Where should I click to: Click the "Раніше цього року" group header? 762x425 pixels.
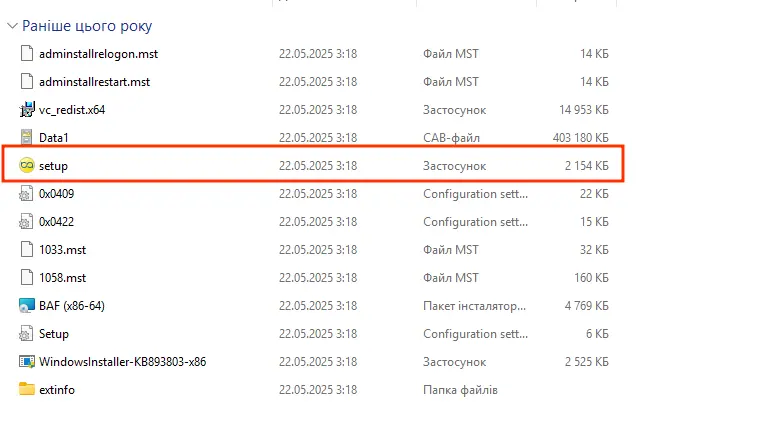(x=86, y=27)
